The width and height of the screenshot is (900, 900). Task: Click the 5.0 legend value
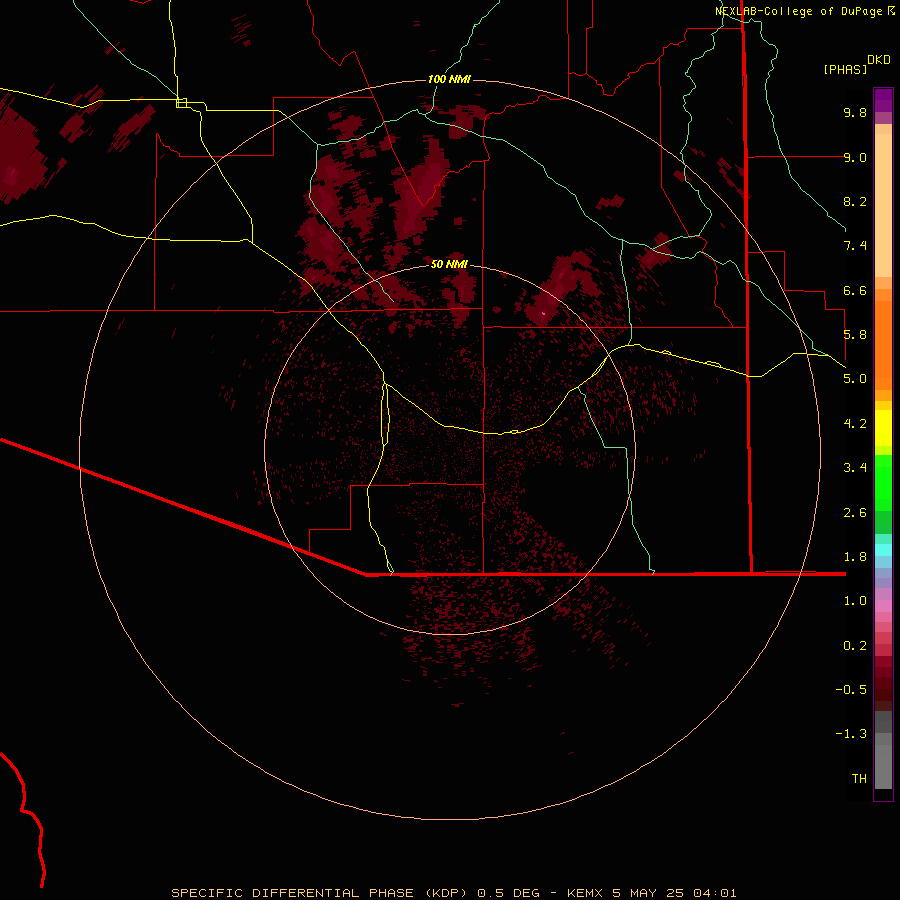click(x=855, y=379)
